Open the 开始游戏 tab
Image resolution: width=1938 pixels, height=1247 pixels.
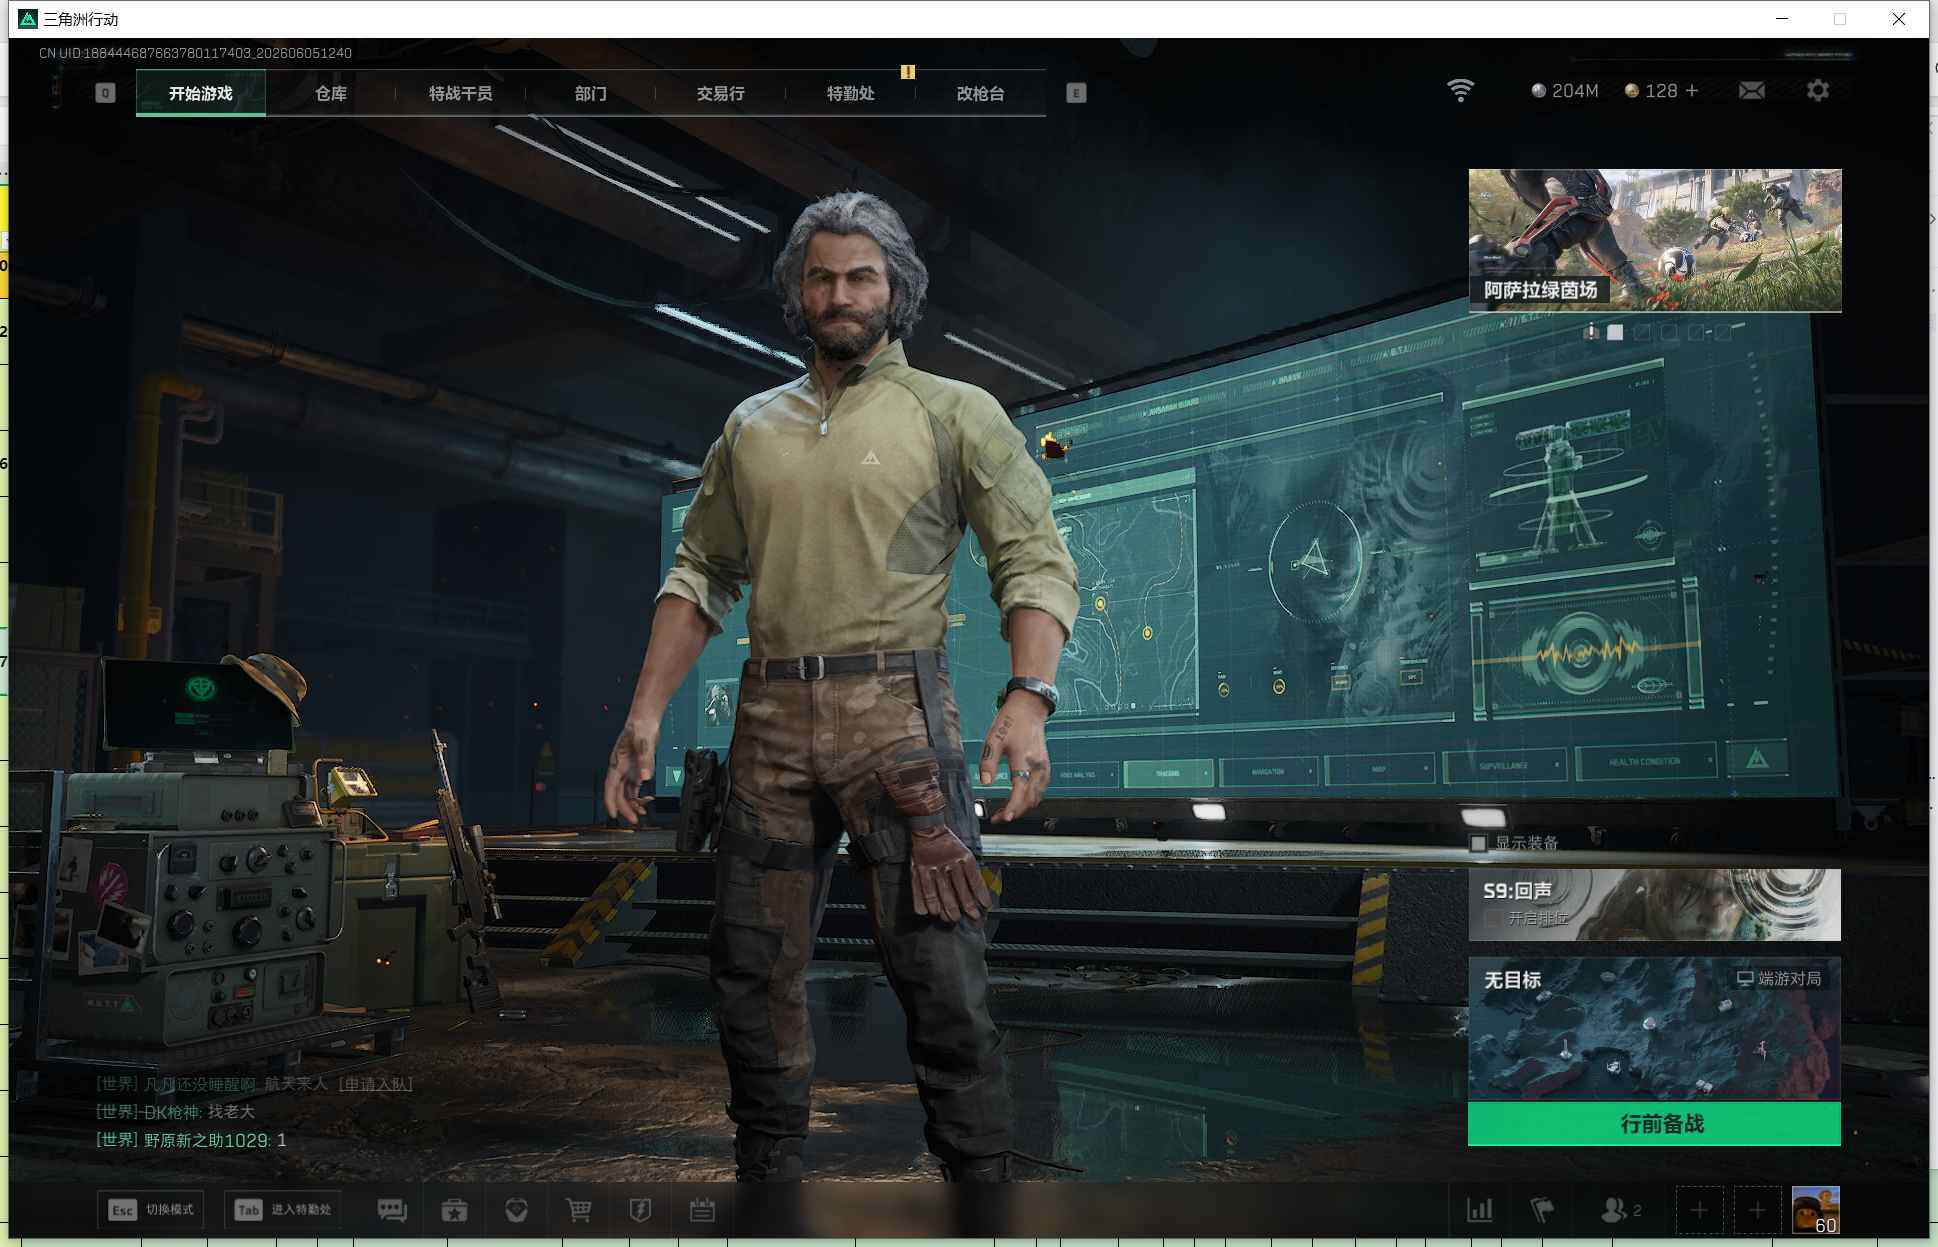pyautogui.click(x=201, y=93)
